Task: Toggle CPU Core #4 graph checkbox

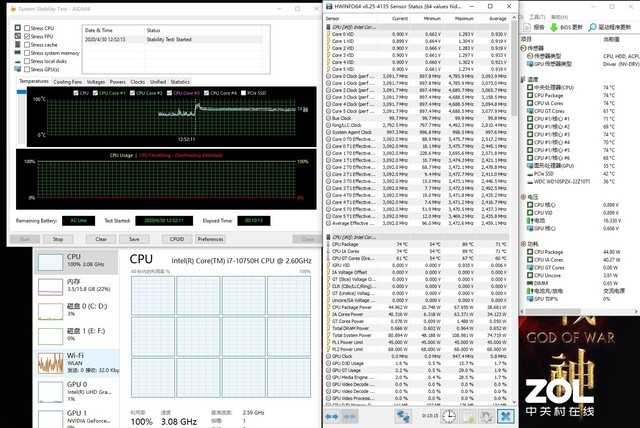Action: pyautogui.click(x=207, y=93)
